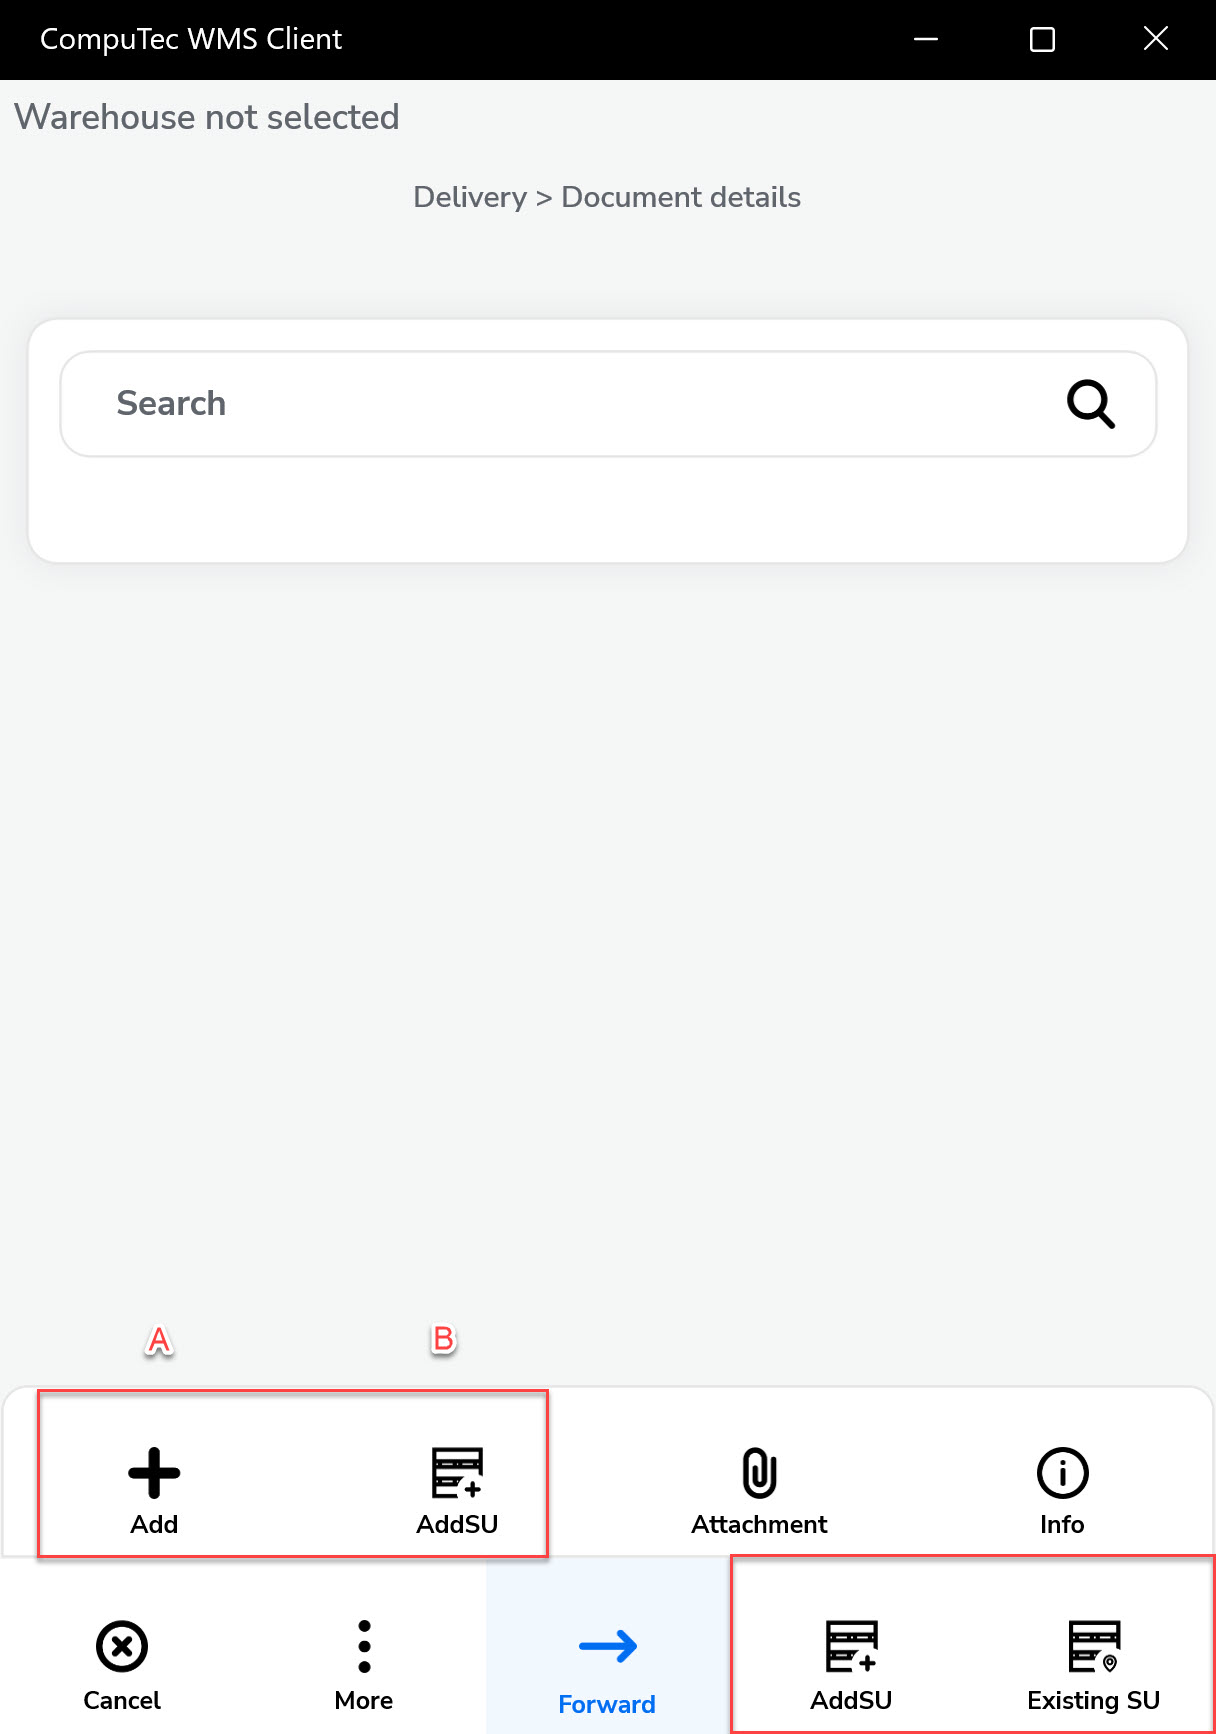Click the red letter B marker
The width and height of the screenshot is (1216, 1734).
[x=443, y=1339]
